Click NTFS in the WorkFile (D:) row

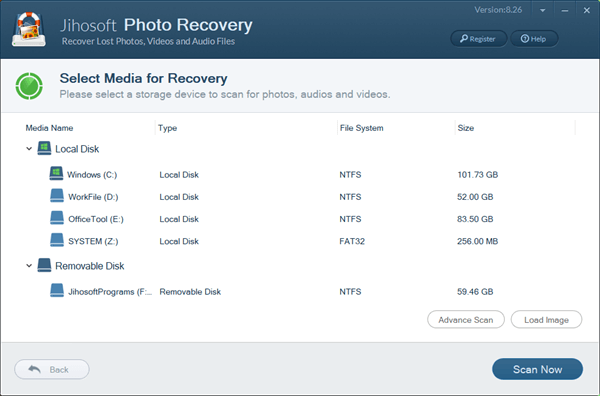(350, 197)
